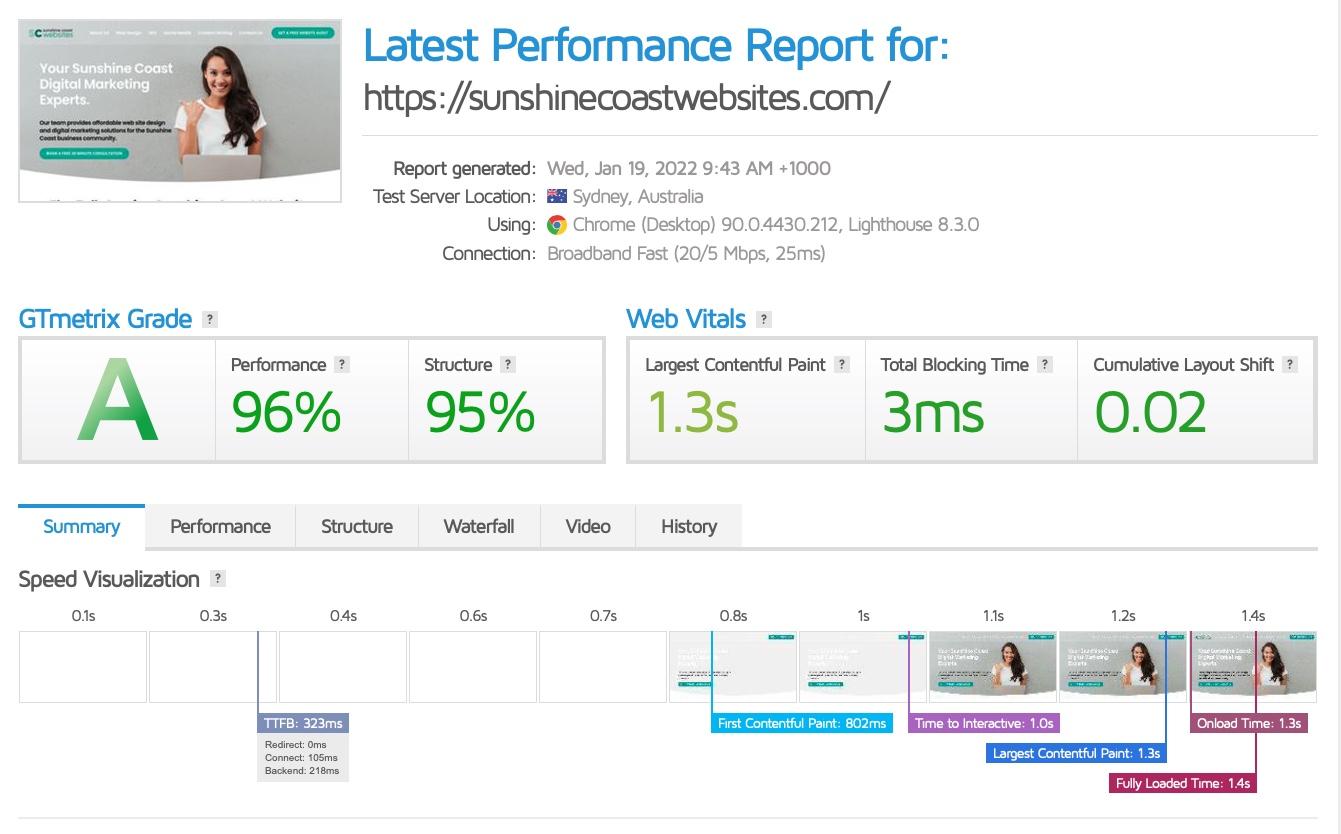
Task: Click the Sydney, Australia server location text
Action: click(x=638, y=196)
